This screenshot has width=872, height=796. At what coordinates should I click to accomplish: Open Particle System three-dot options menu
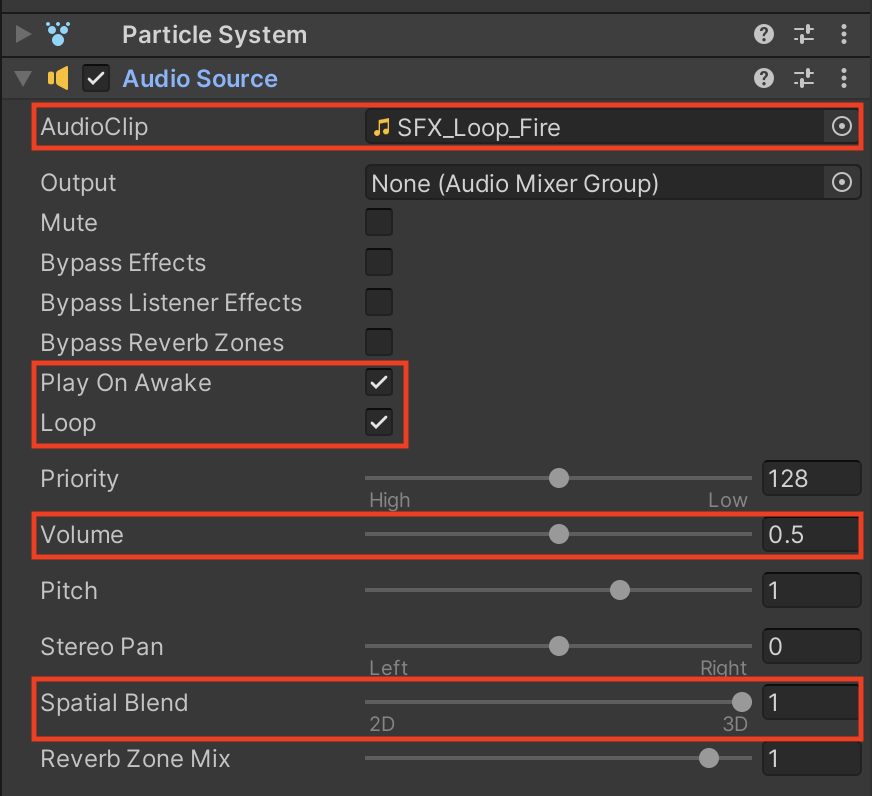click(844, 35)
